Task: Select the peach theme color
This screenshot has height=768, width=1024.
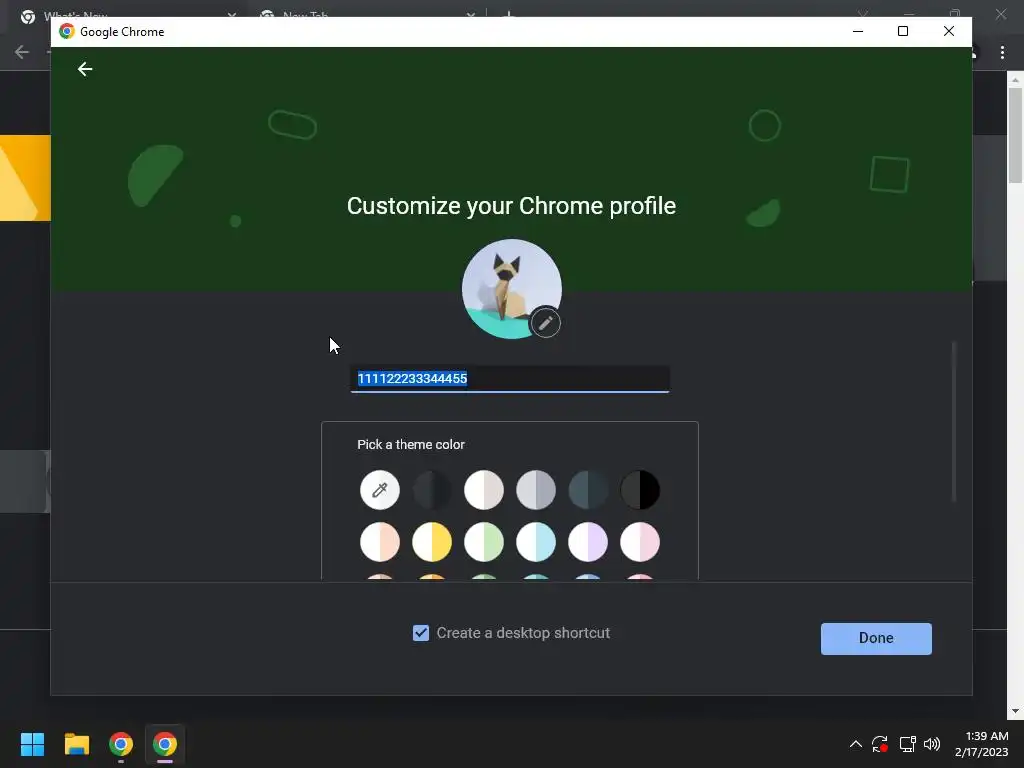Action: 379,541
